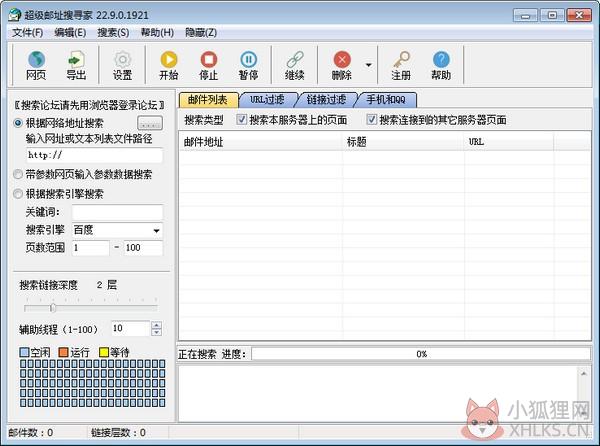
Task: Click the 辅助线程 value field showing 10
Action: coord(130,328)
